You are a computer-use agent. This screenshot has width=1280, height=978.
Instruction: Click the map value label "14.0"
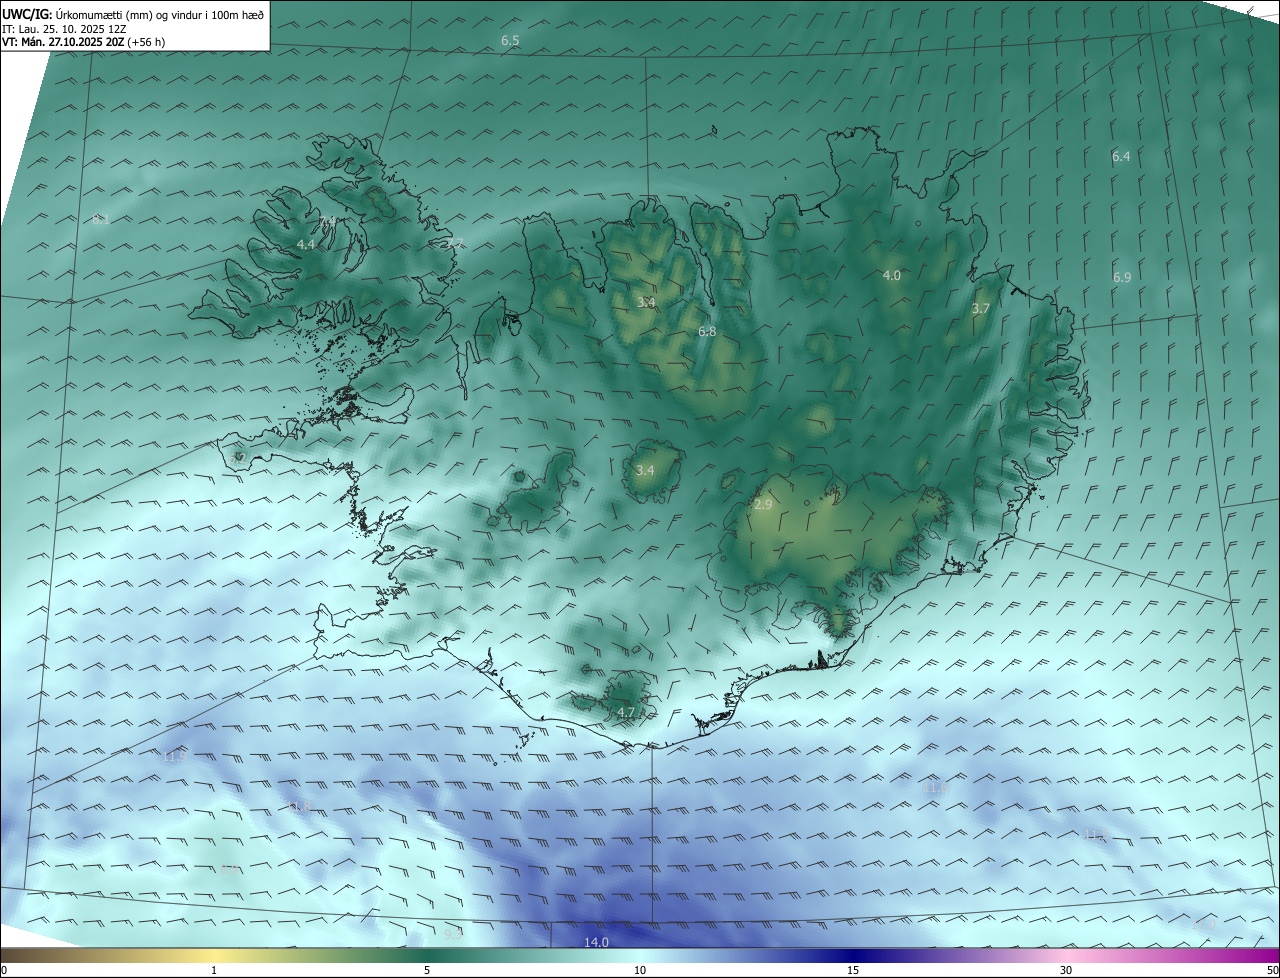596,942
